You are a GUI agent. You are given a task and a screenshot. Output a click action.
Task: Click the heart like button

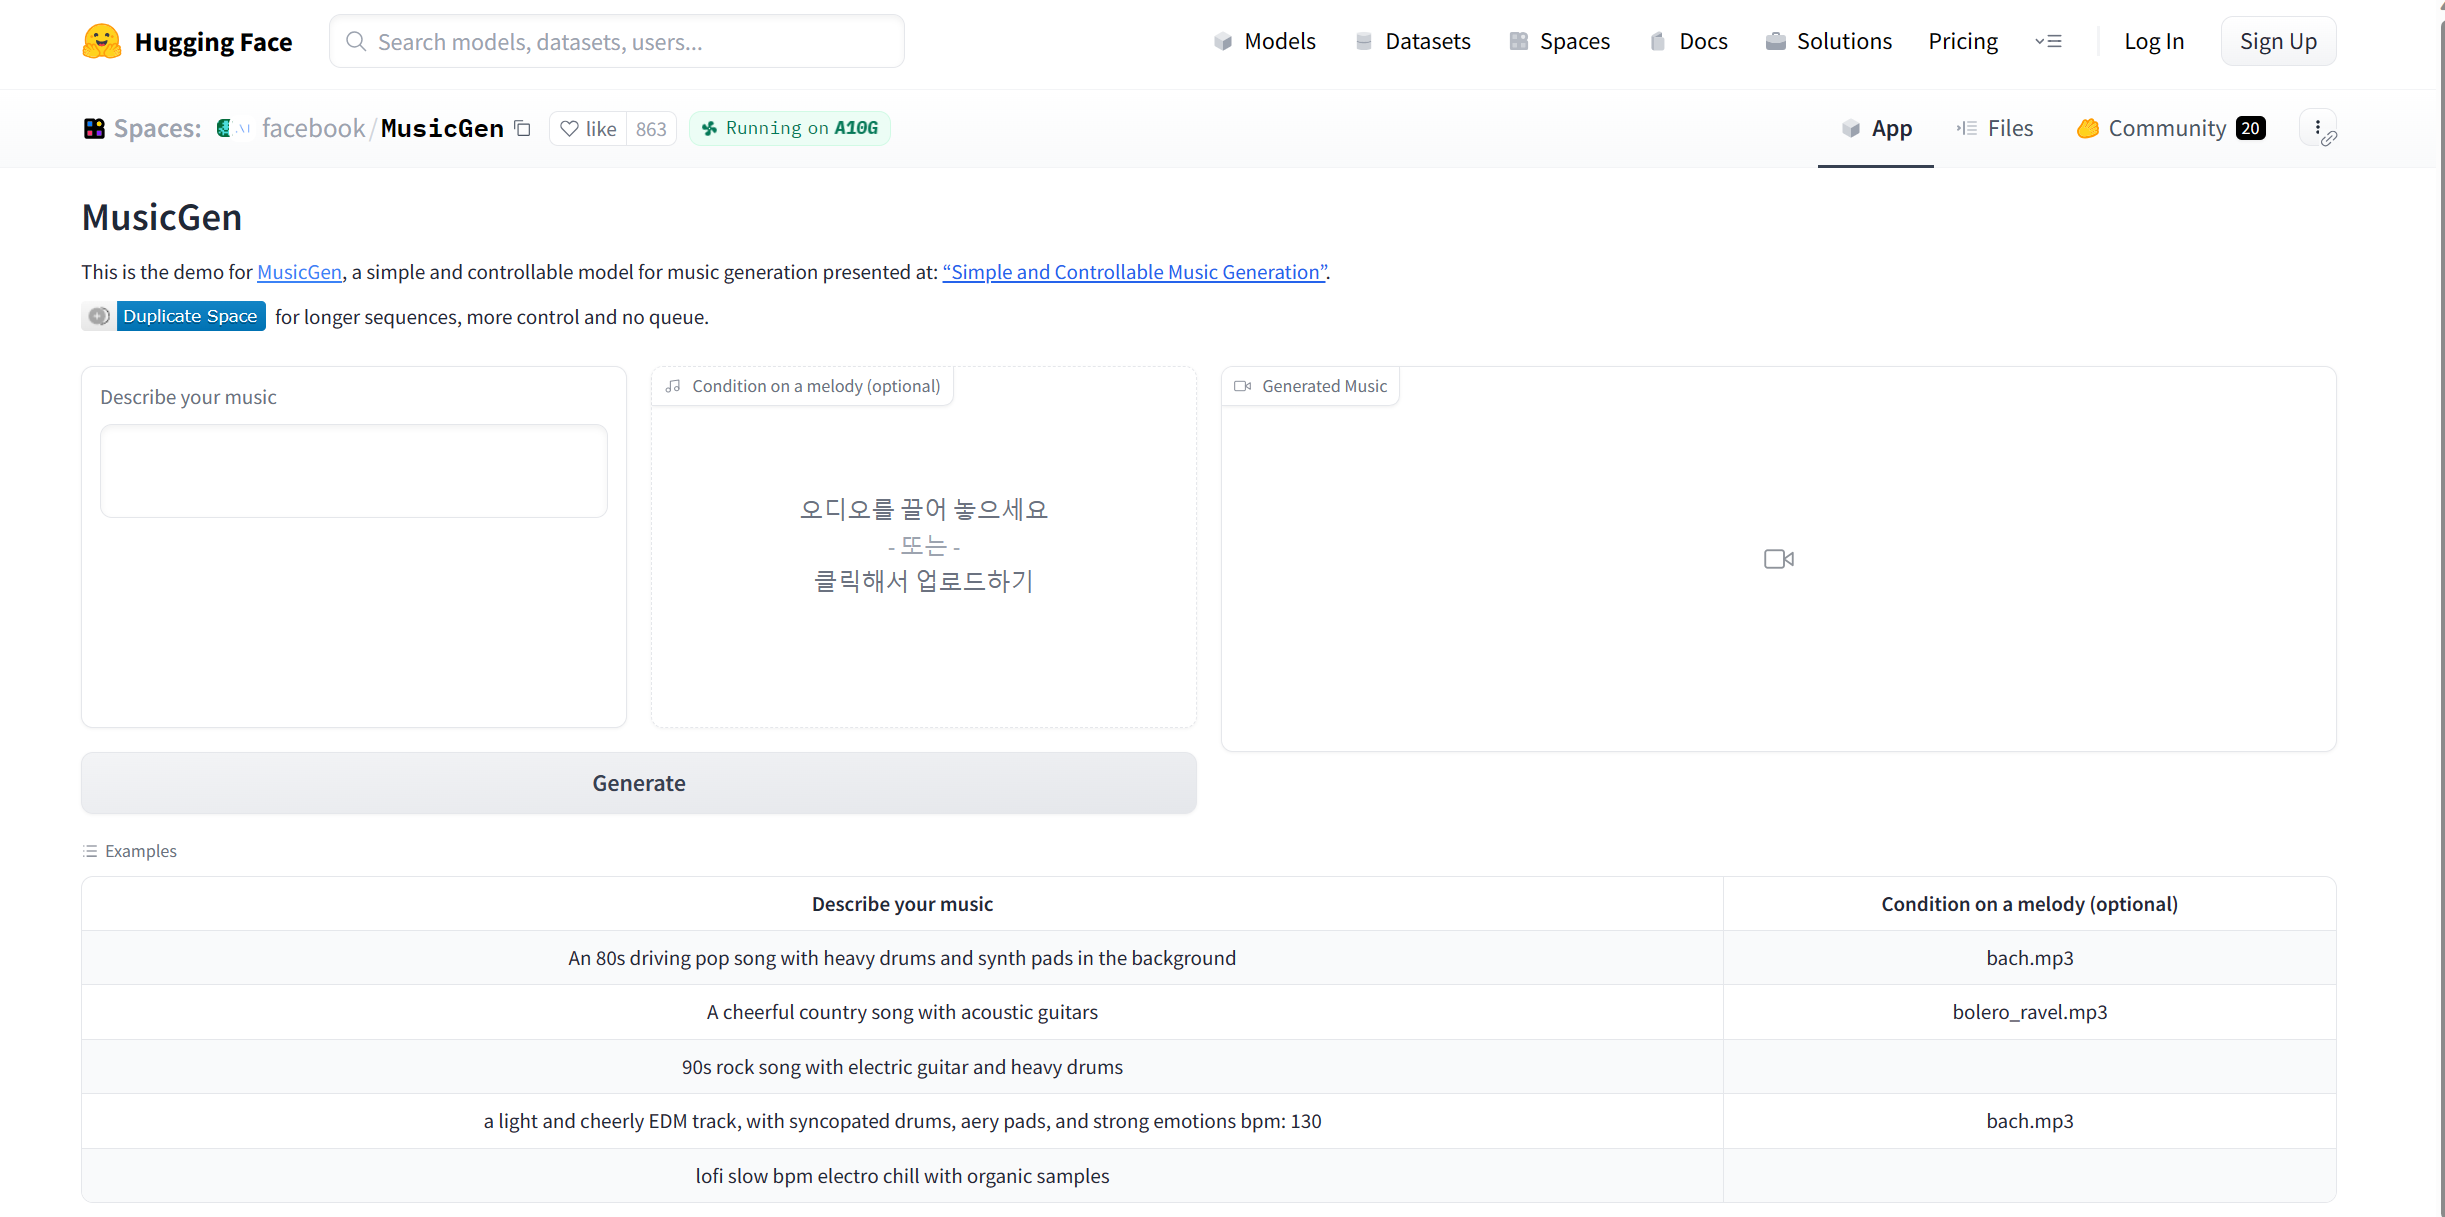[588, 129]
